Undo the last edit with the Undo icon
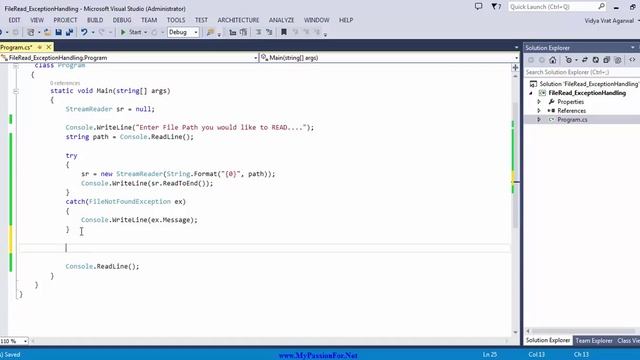The height and width of the screenshot is (360, 640). [x=84, y=32]
